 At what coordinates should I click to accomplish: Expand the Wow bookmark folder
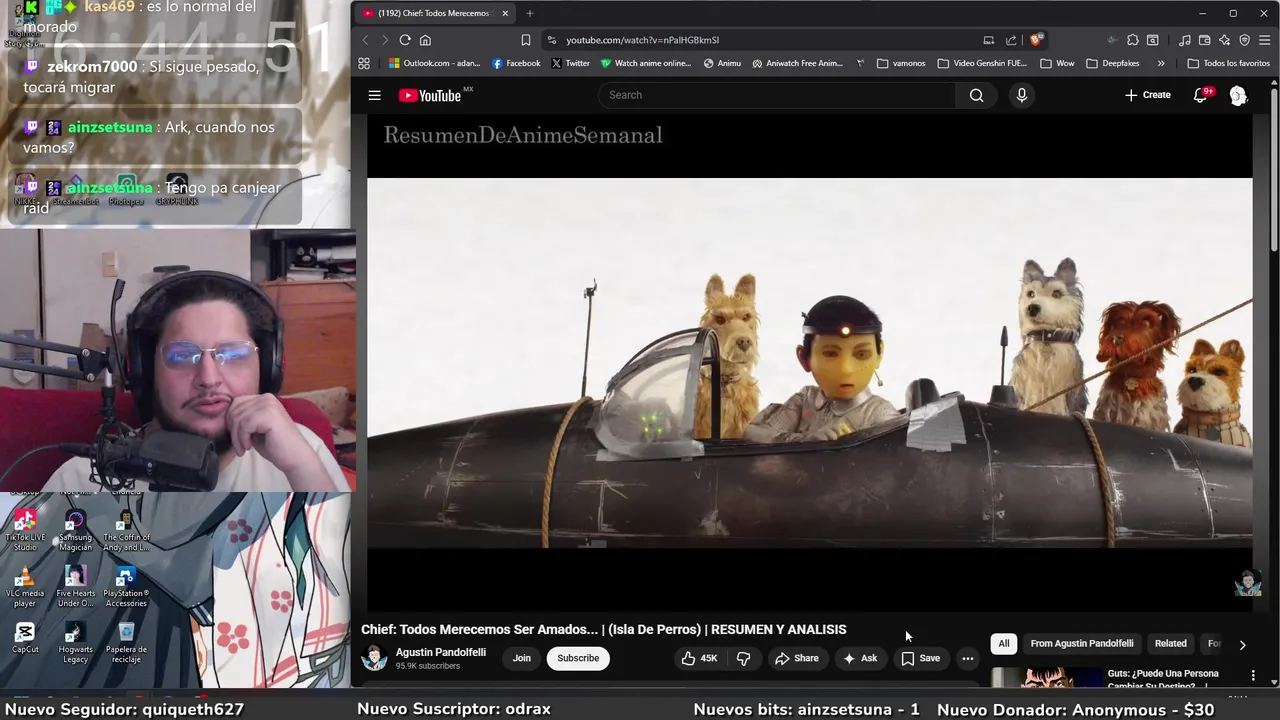coord(1057,63)
